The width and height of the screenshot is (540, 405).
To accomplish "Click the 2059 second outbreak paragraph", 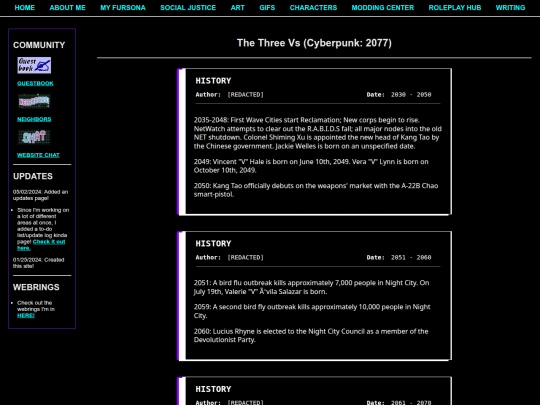I will click(312, 311).
